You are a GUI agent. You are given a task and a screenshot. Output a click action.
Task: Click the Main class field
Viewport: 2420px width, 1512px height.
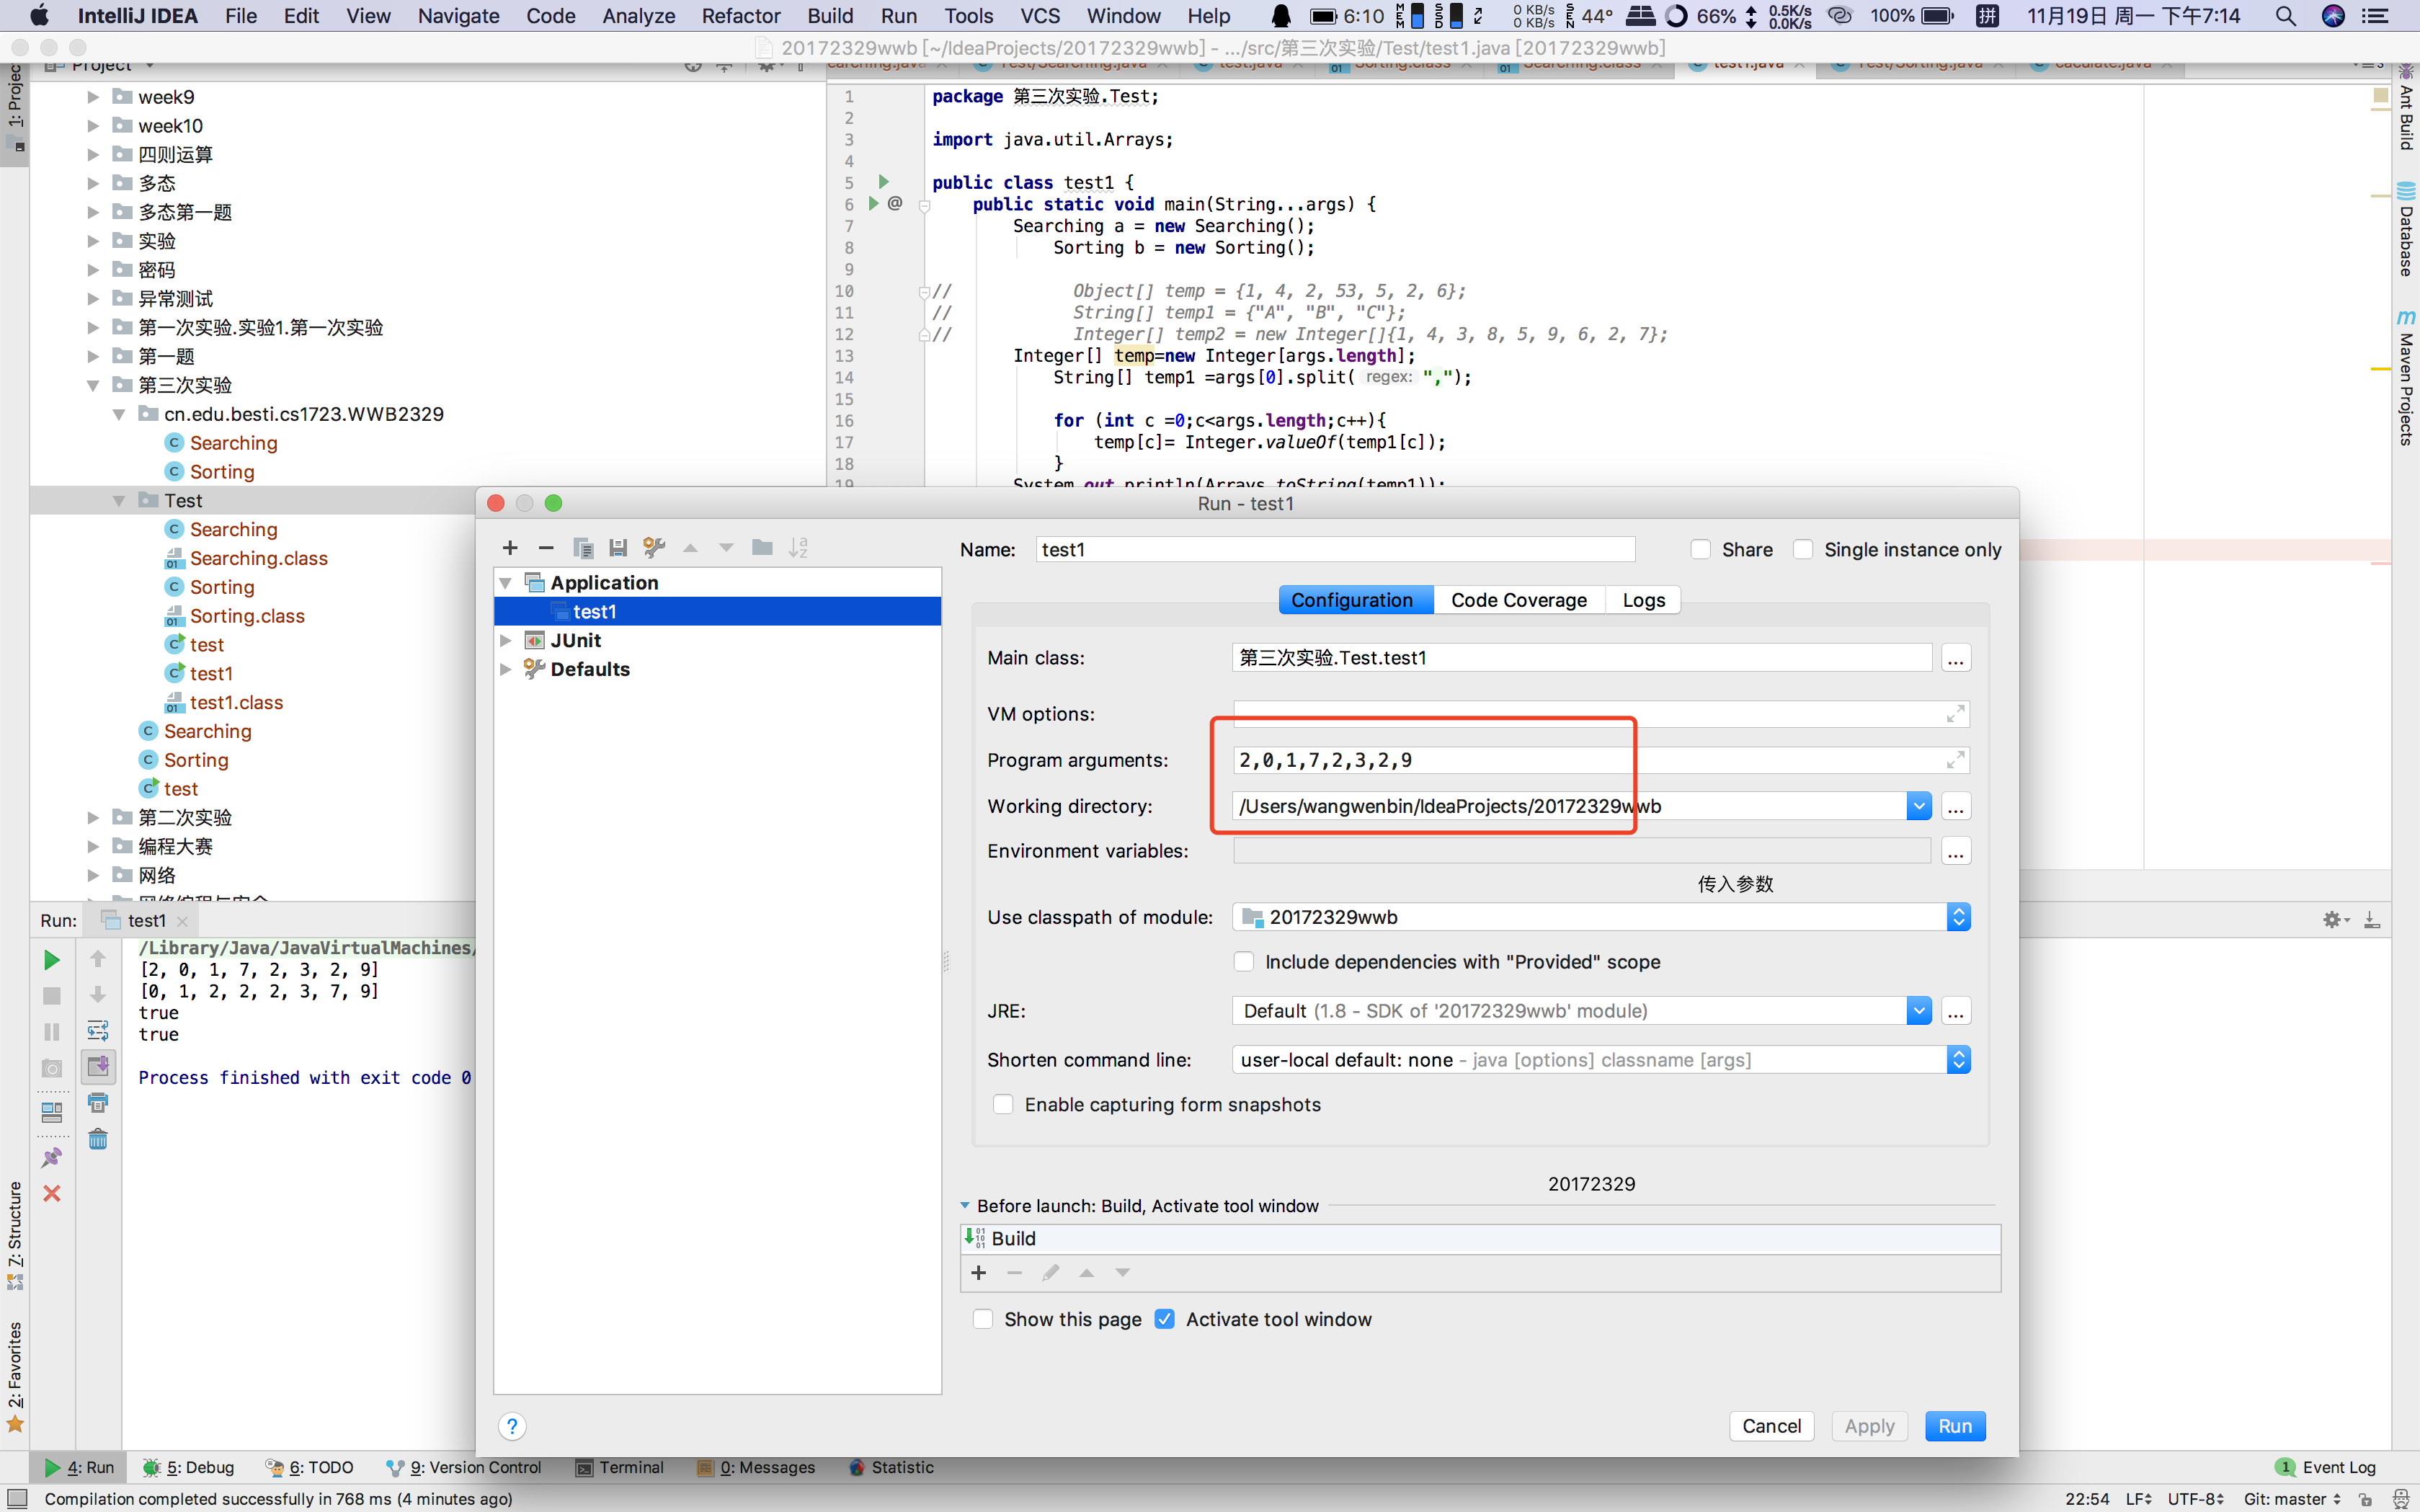point(1582,658)
